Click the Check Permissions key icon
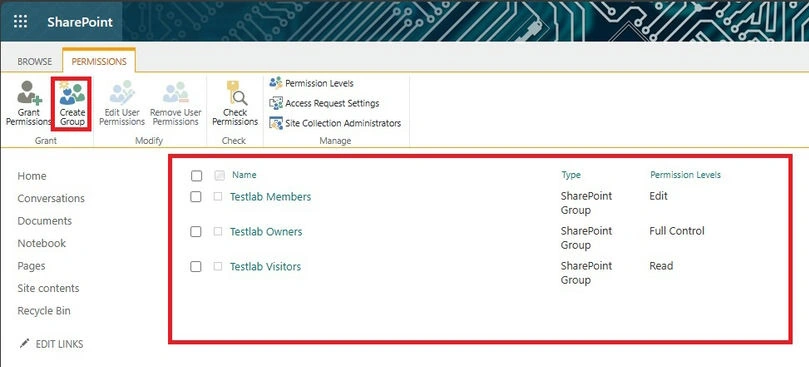This screenshot has height=367, width=809. point(236,93)
